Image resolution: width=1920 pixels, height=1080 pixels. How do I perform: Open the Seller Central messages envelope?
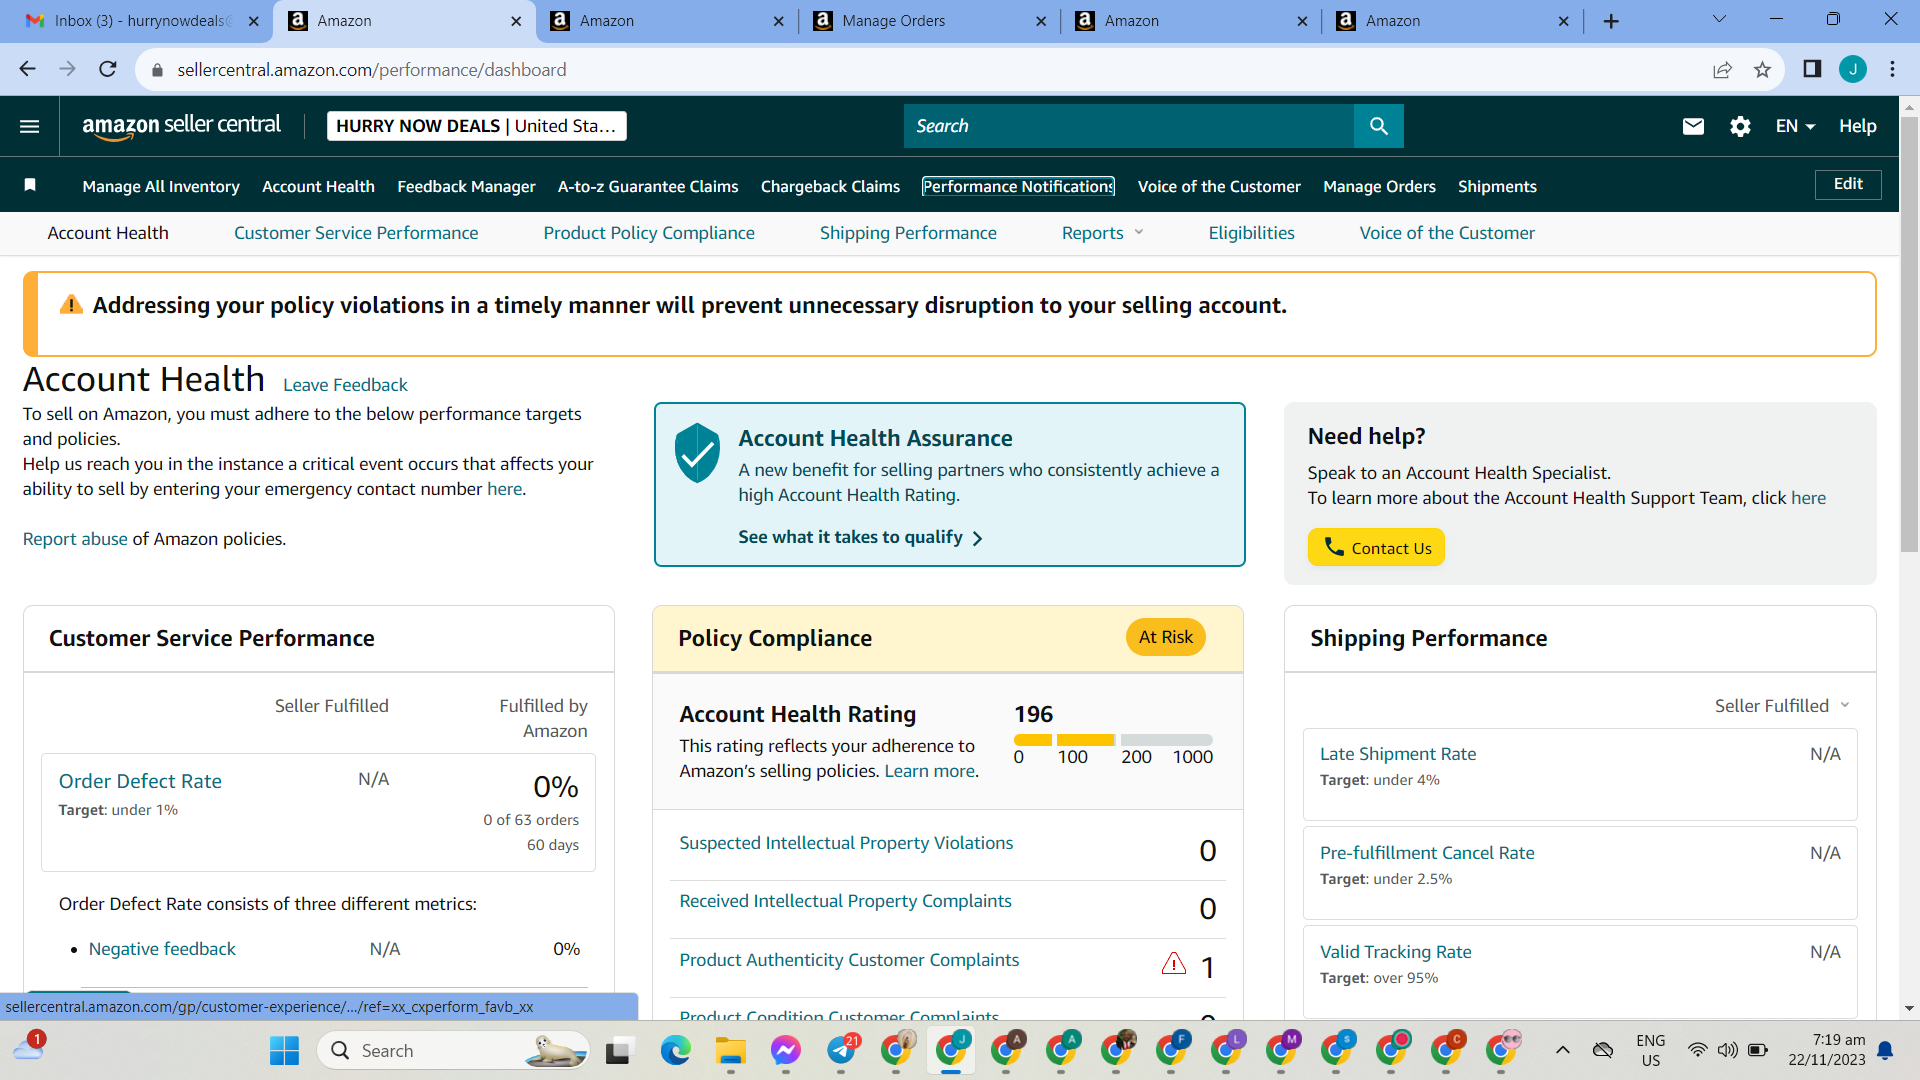tap(1693, 126)
